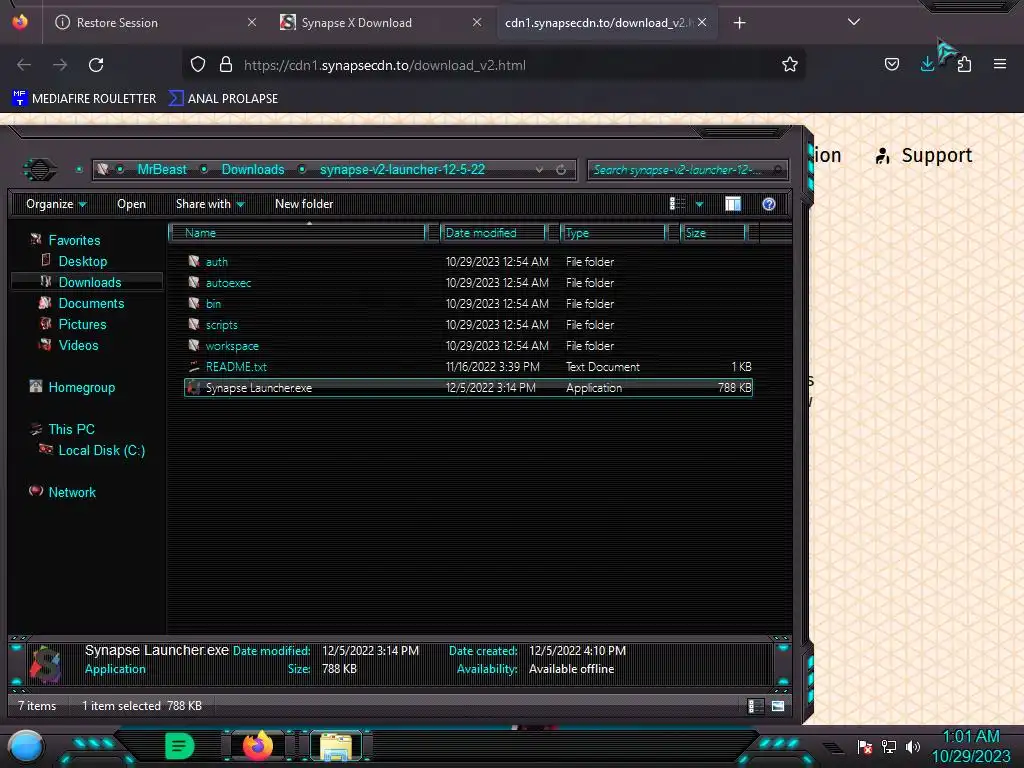Click Downloads in the Explorer breadcrumb
The height and width of the screenshot is (768, 1024).
[x=253, y=170]
